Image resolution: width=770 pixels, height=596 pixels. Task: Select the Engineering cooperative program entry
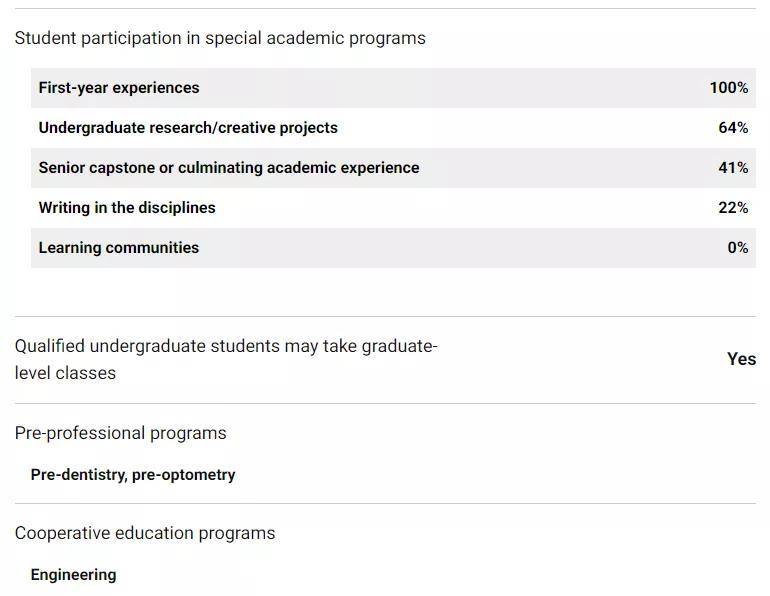tap(73, 575)
